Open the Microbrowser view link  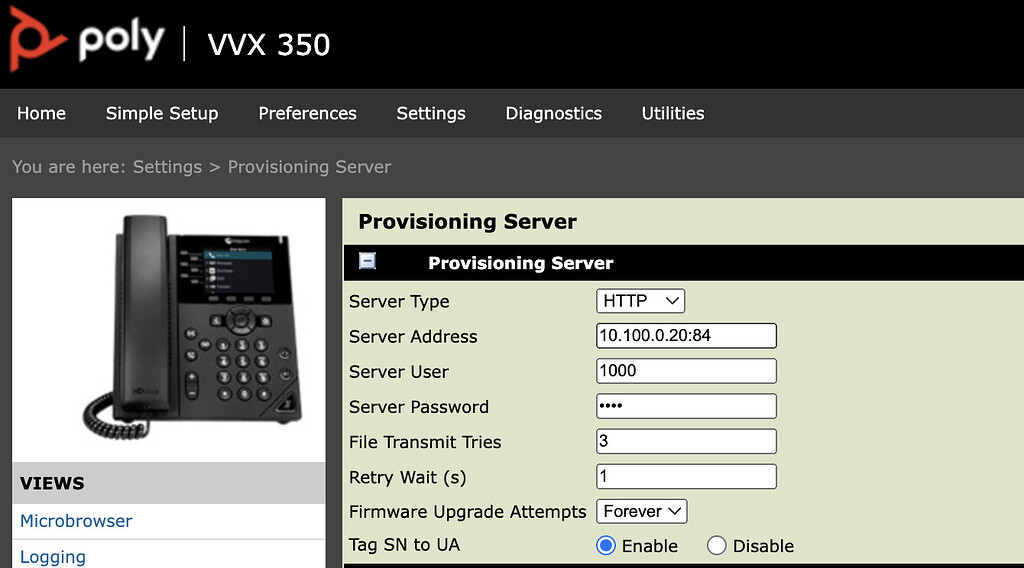click(x=76, y=521)
